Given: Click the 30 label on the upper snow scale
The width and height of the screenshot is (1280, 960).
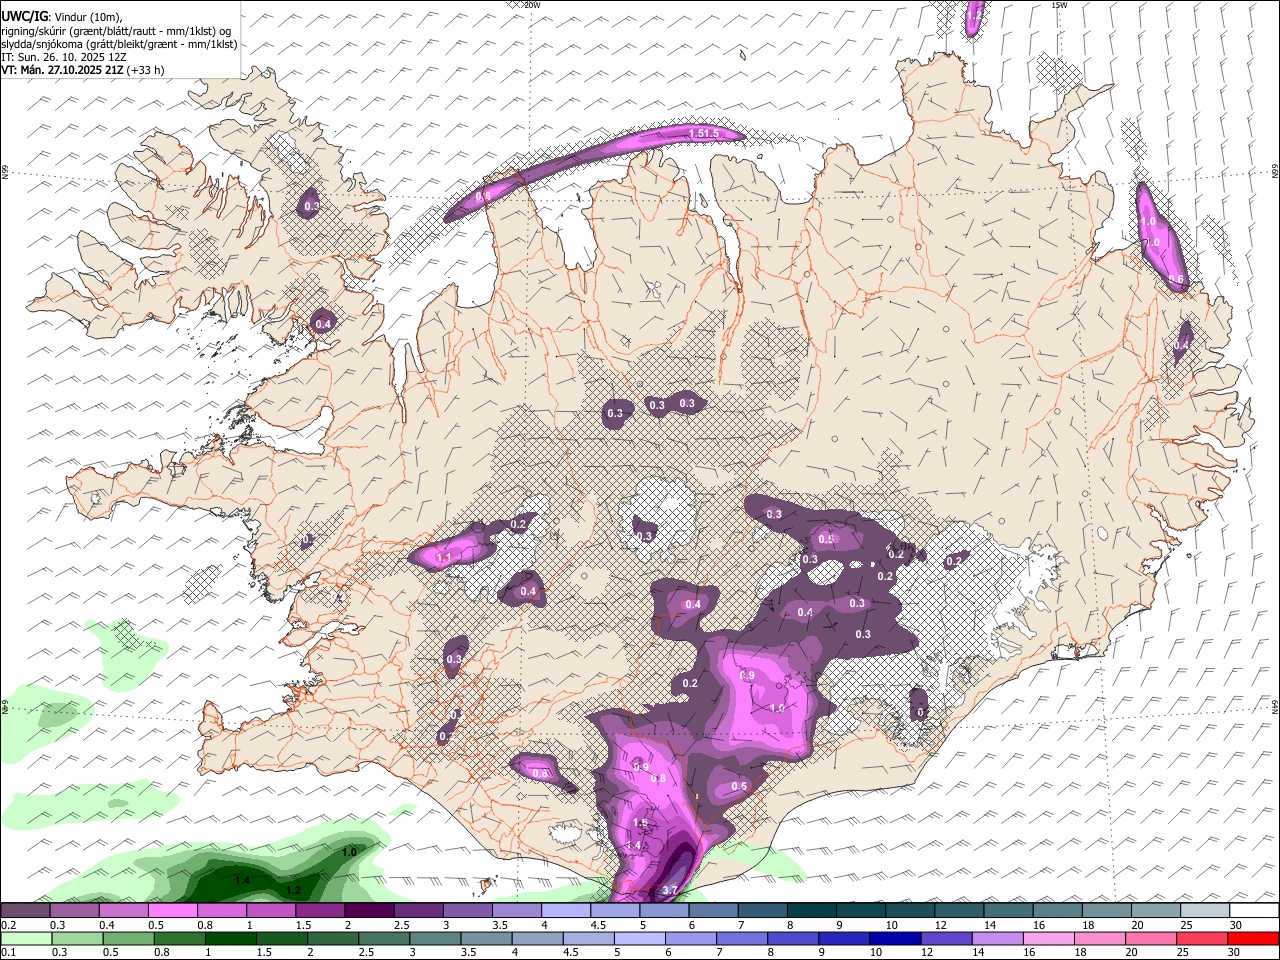Looking at the screenshot, I should 1236,924.
